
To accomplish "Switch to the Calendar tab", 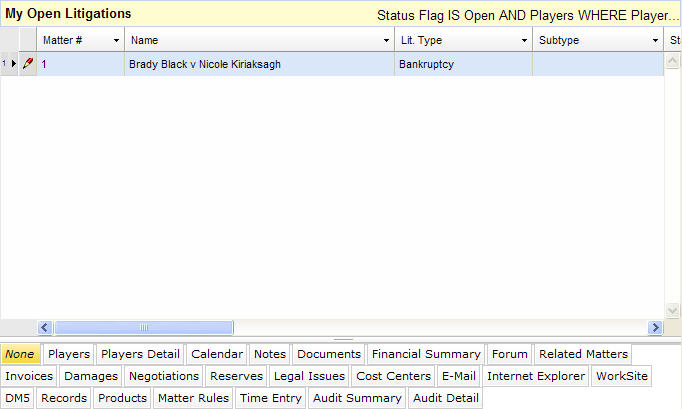I will pyautogui.click(x=217, y=354).
